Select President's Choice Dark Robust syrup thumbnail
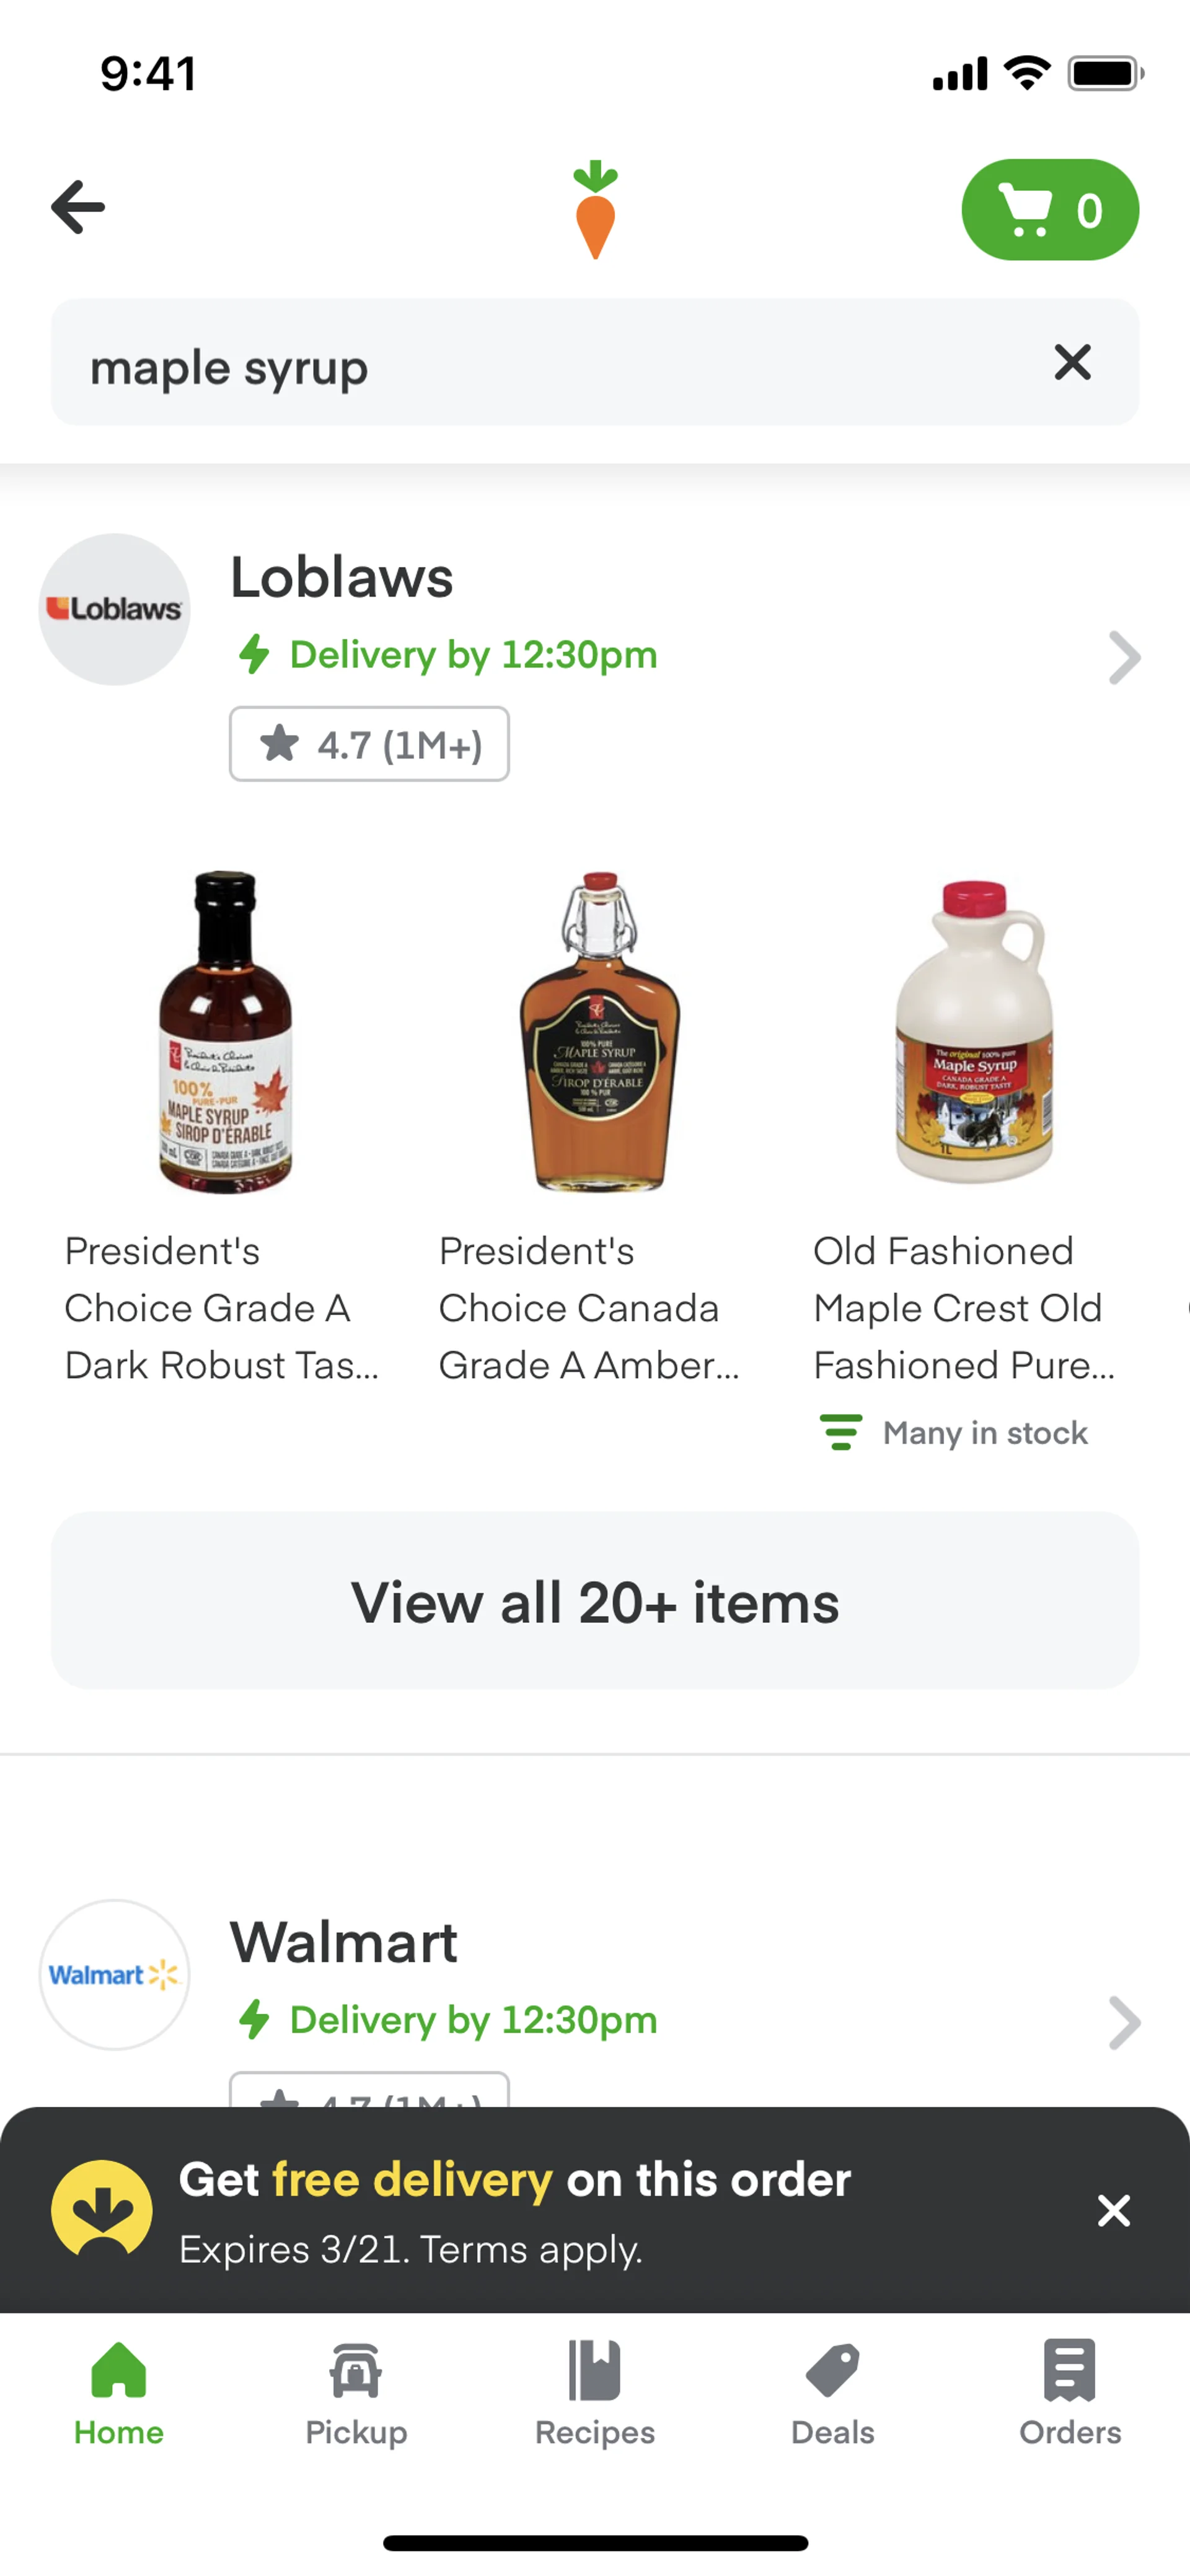Screen dimensions: 1190x2576 pos(225,1032)
